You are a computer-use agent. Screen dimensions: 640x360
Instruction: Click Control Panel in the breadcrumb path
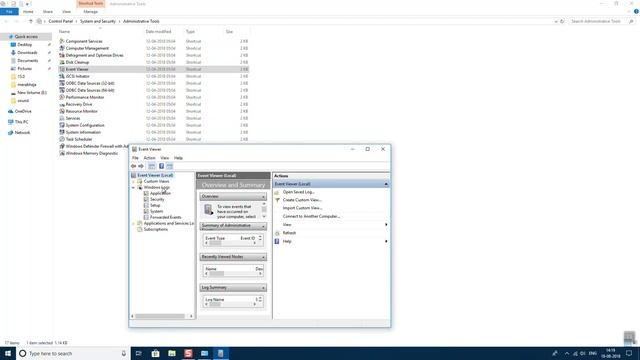(60, 21)
